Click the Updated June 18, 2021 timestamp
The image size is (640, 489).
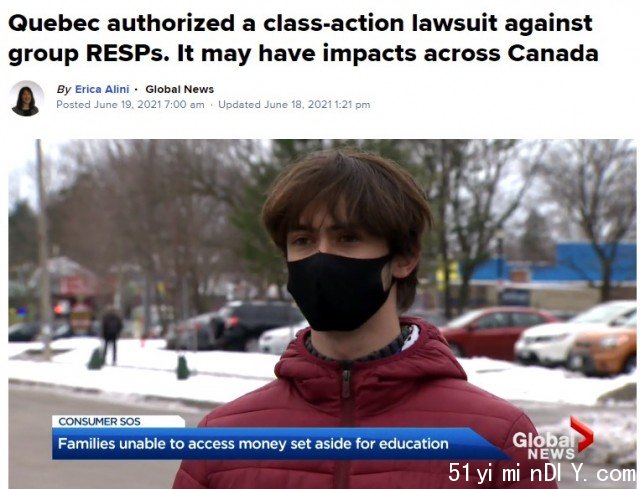point(294,104)
